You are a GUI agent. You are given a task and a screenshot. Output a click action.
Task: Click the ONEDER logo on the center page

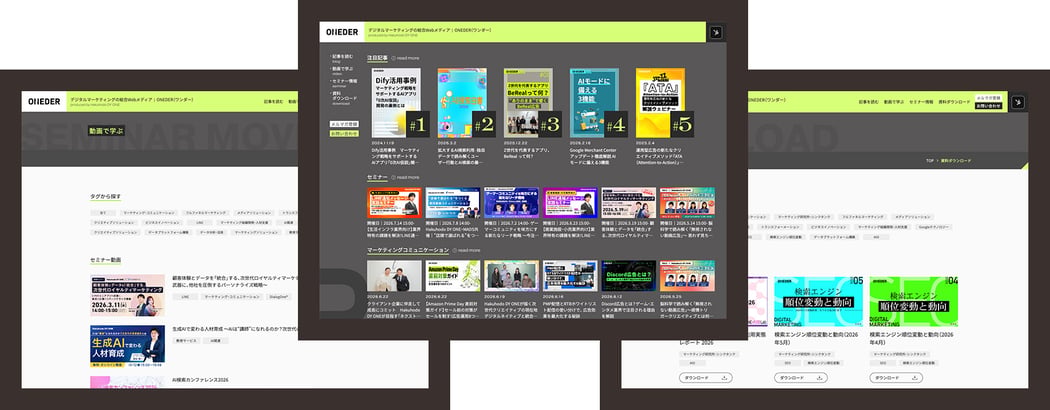(342, 32)
